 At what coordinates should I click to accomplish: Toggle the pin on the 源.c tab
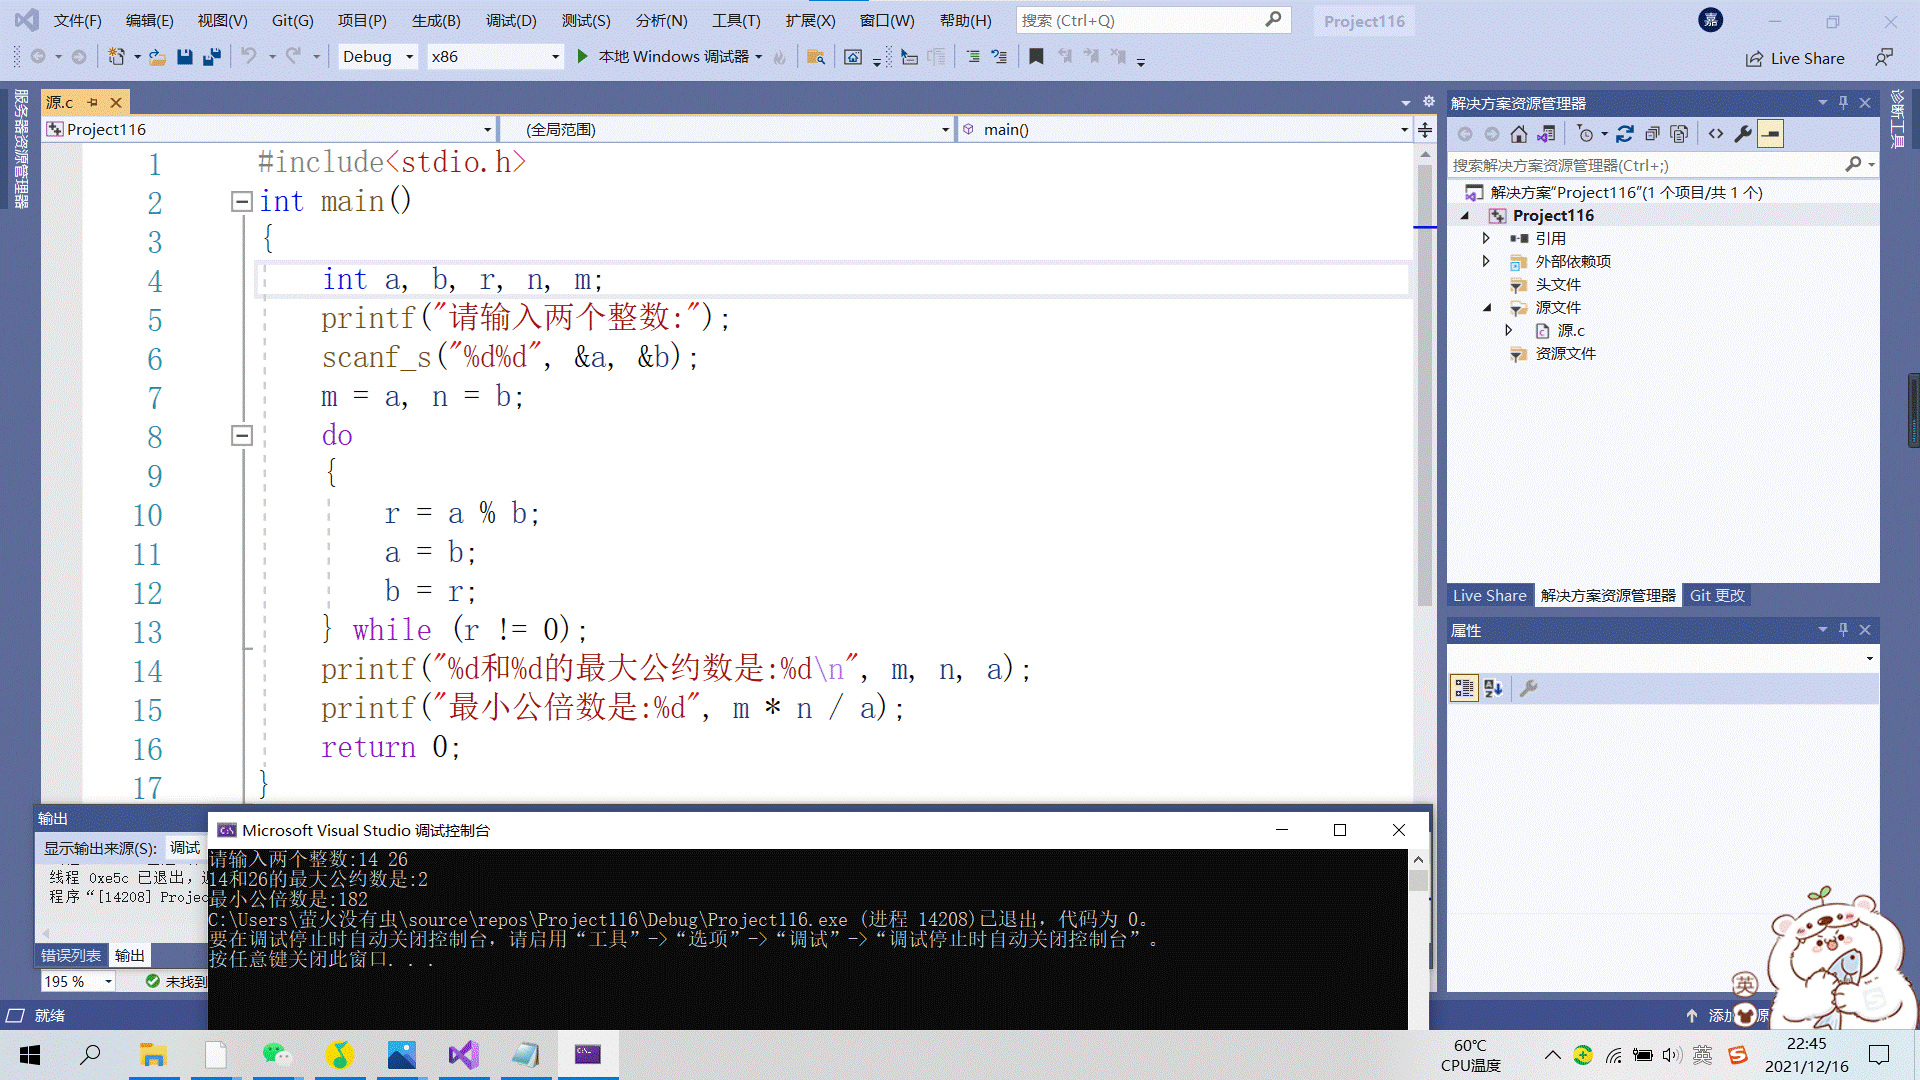[93, 102]
